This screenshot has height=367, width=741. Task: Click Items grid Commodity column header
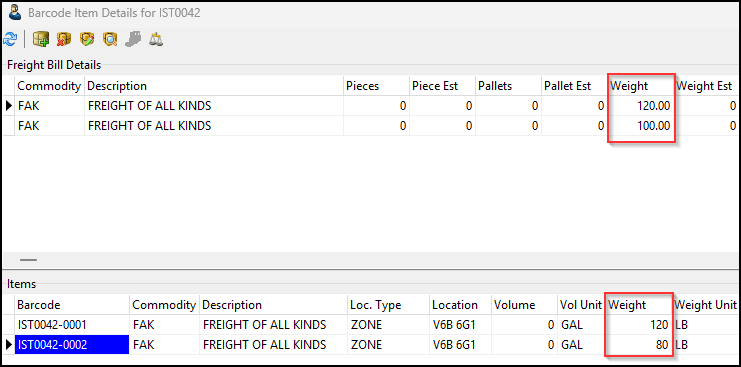coord(164,305)
